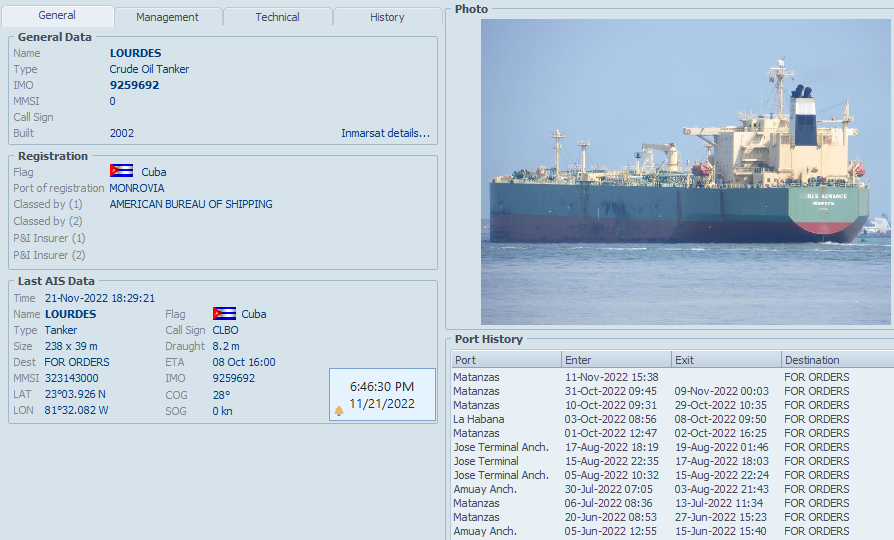Open the Inmarsat details link
The height and width of the screenshot is (540, 894).
[x=385, y=133]
